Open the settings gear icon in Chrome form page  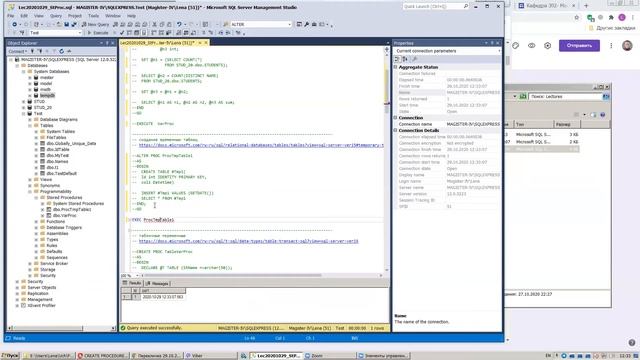pos(547,46)
